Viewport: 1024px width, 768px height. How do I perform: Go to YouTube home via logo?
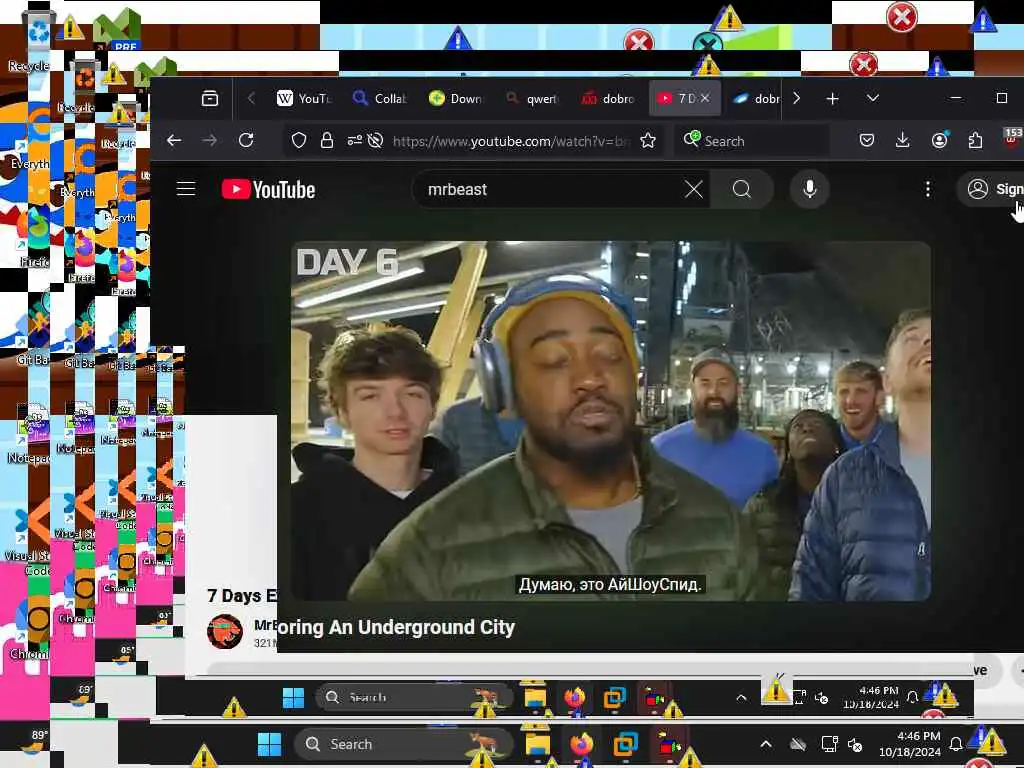click(x=268, y=189)
